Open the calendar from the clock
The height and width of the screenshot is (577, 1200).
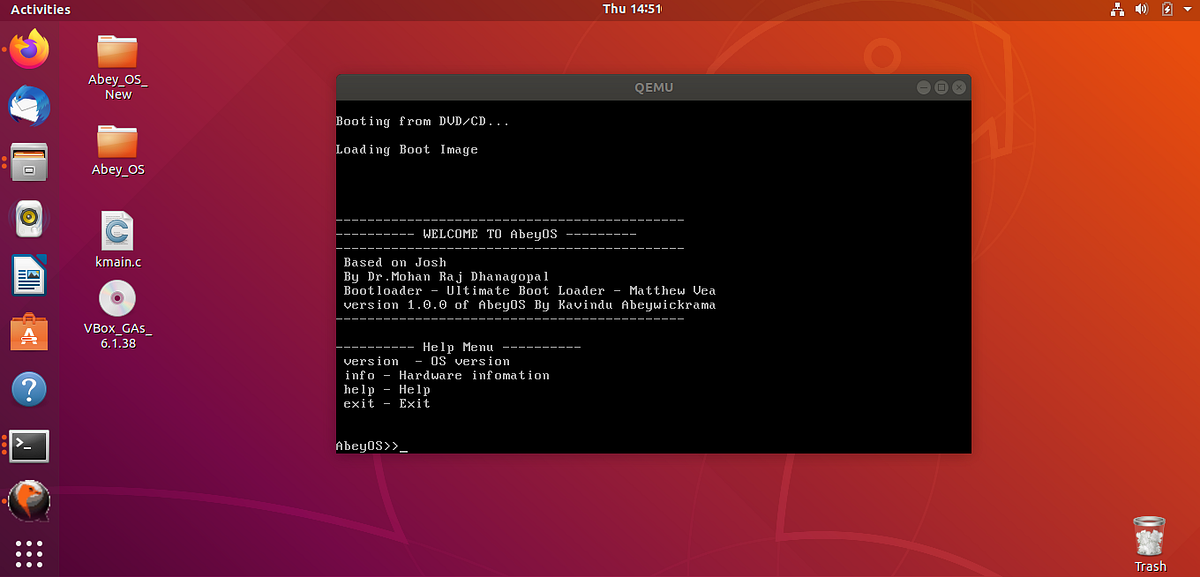(x=631, y=9)
